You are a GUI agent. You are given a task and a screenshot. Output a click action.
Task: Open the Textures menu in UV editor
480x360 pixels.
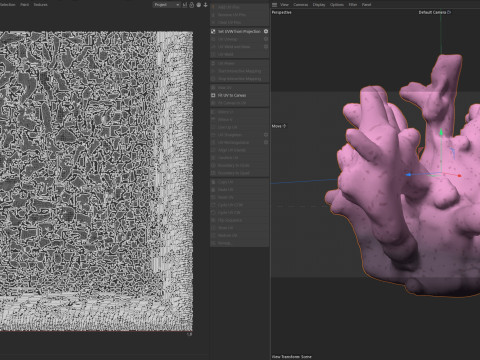[x=41, y=5]
